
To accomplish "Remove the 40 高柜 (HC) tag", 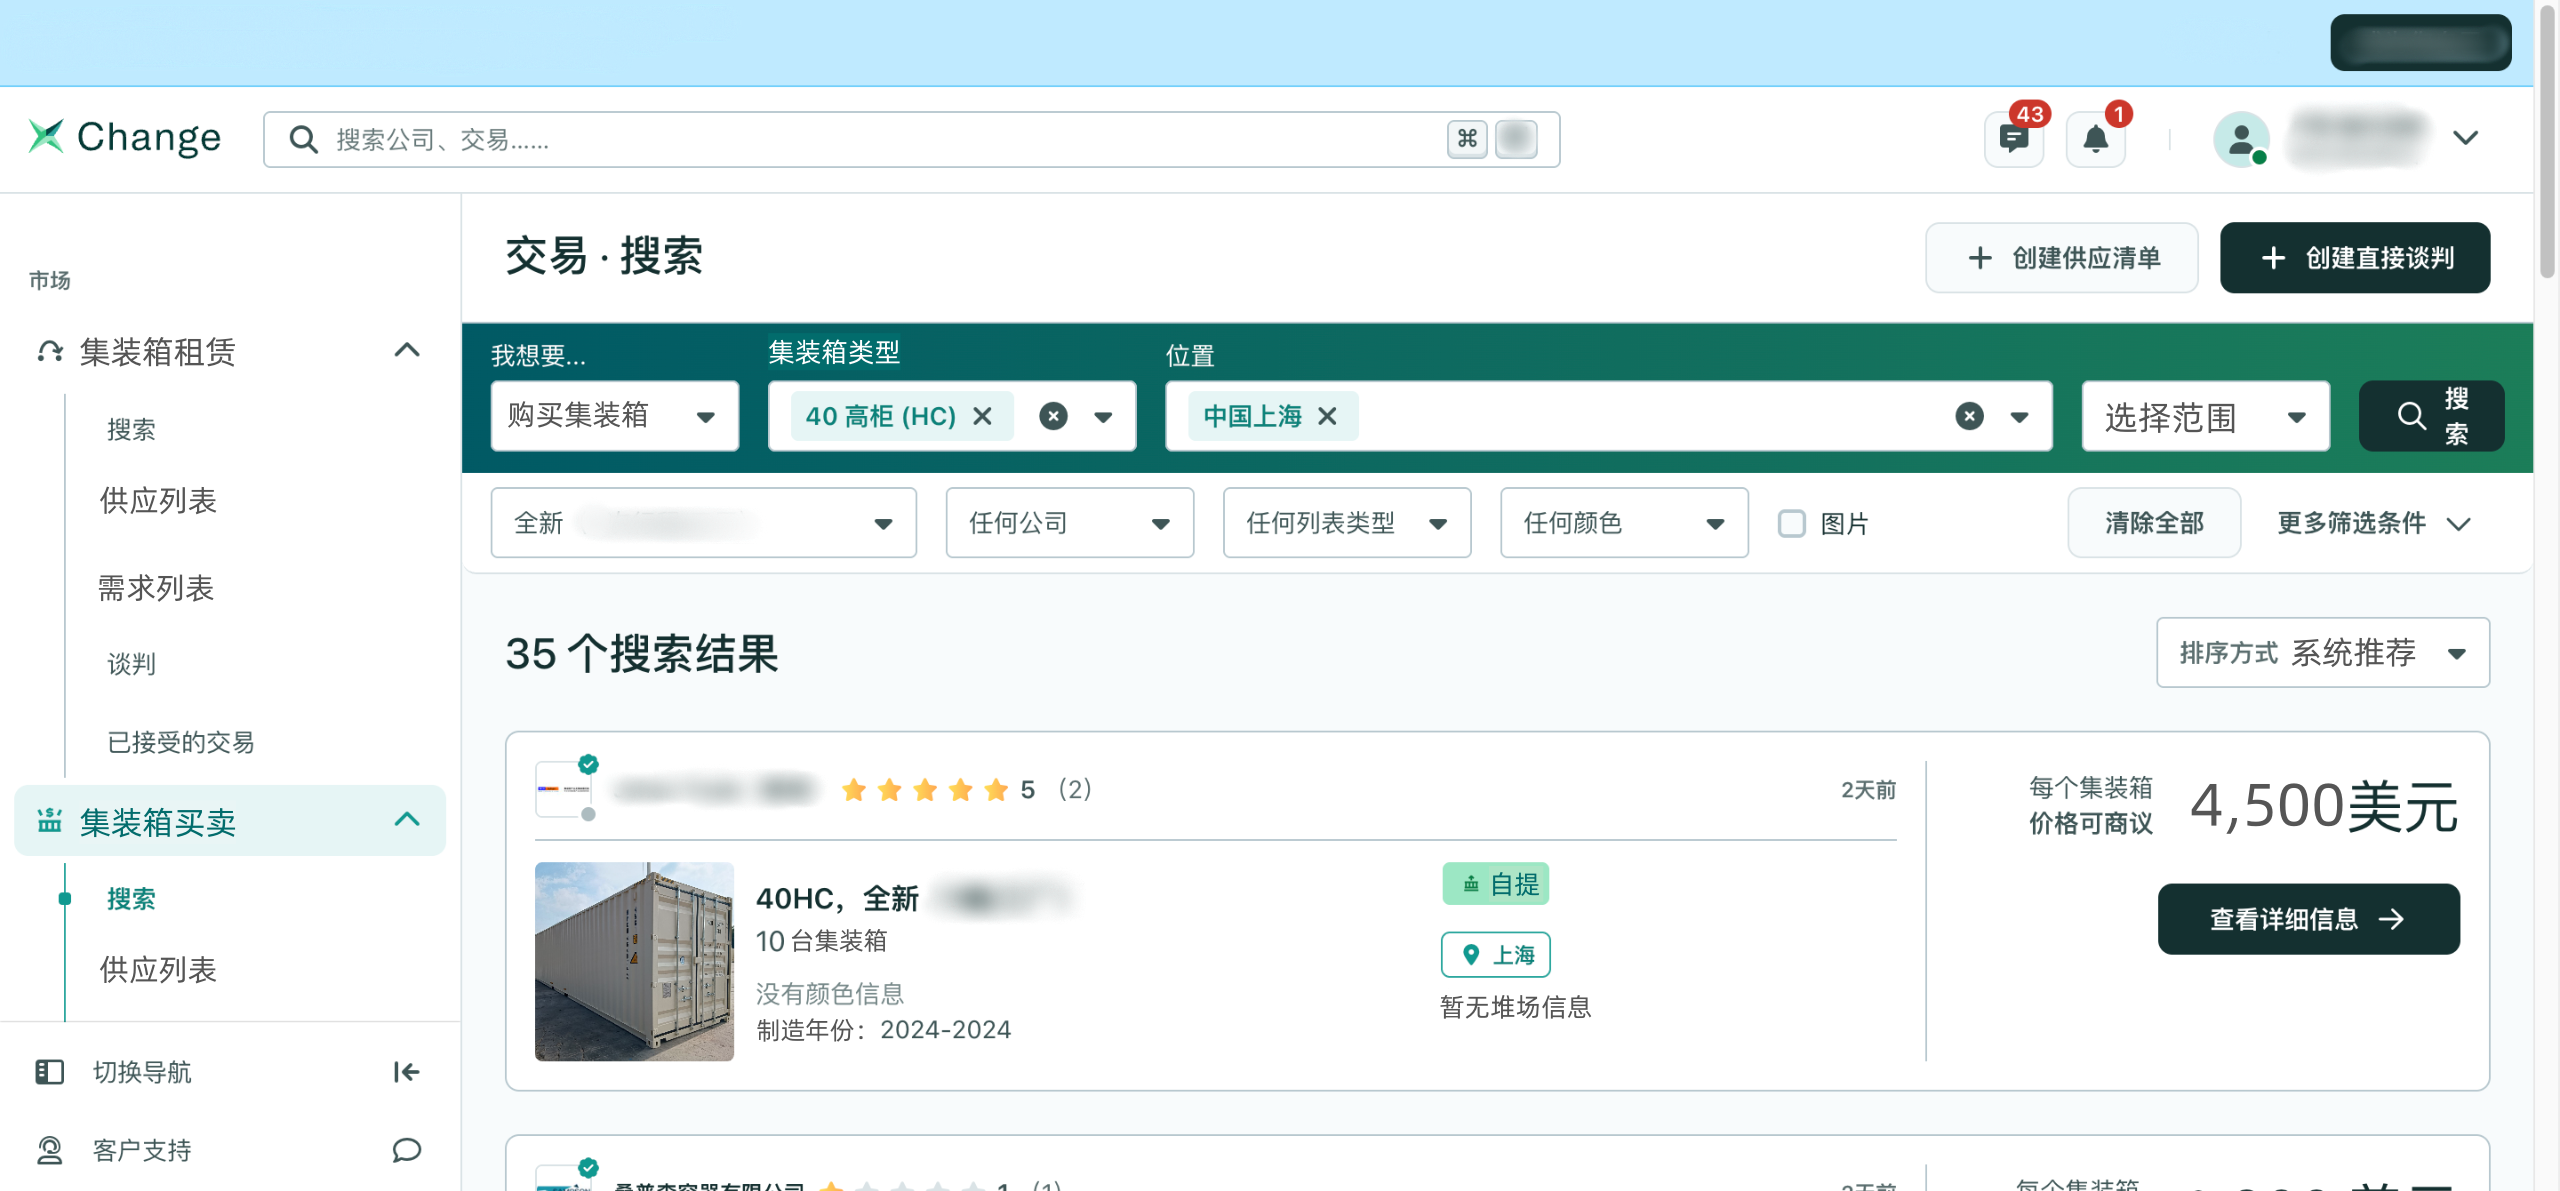I will pos(983,416).
